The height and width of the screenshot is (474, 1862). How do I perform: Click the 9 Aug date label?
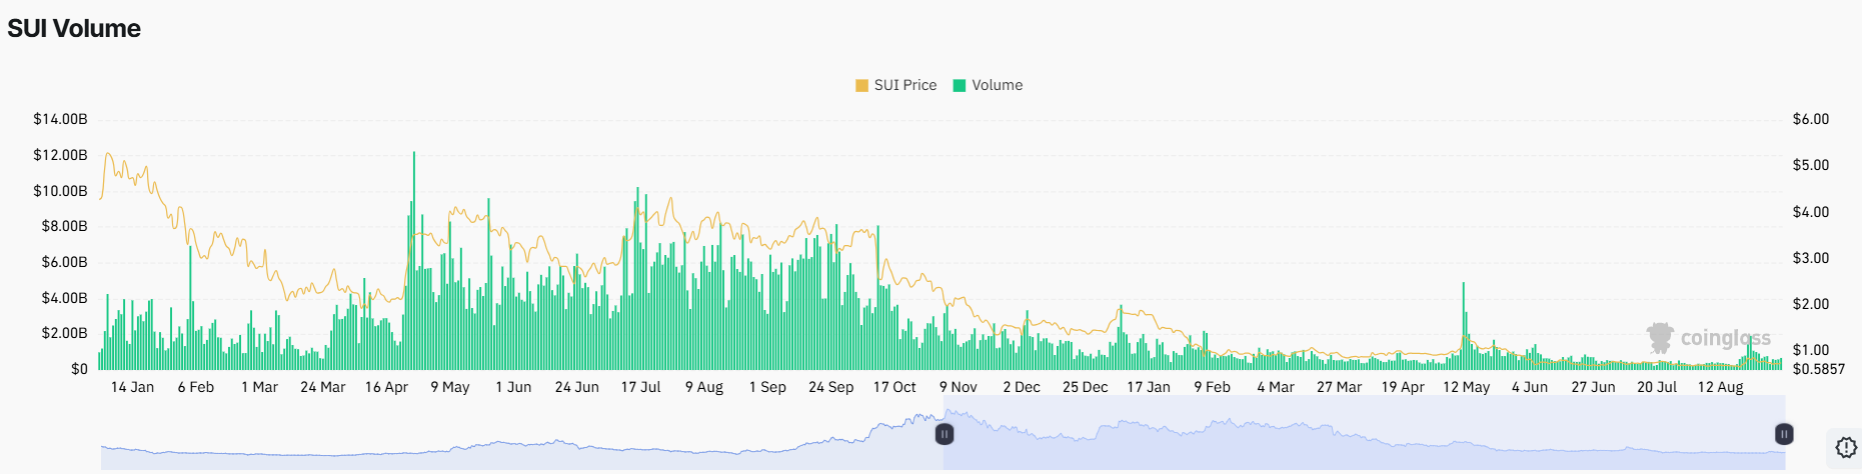(704, 387)
